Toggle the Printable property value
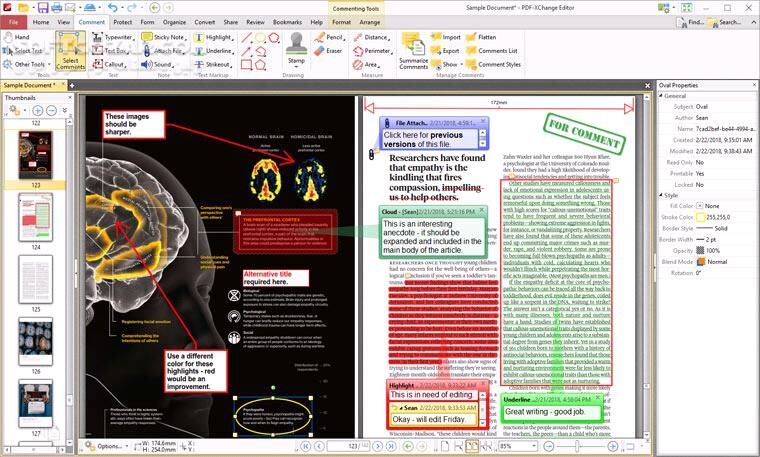760x457 pixels. coord(700,173)
